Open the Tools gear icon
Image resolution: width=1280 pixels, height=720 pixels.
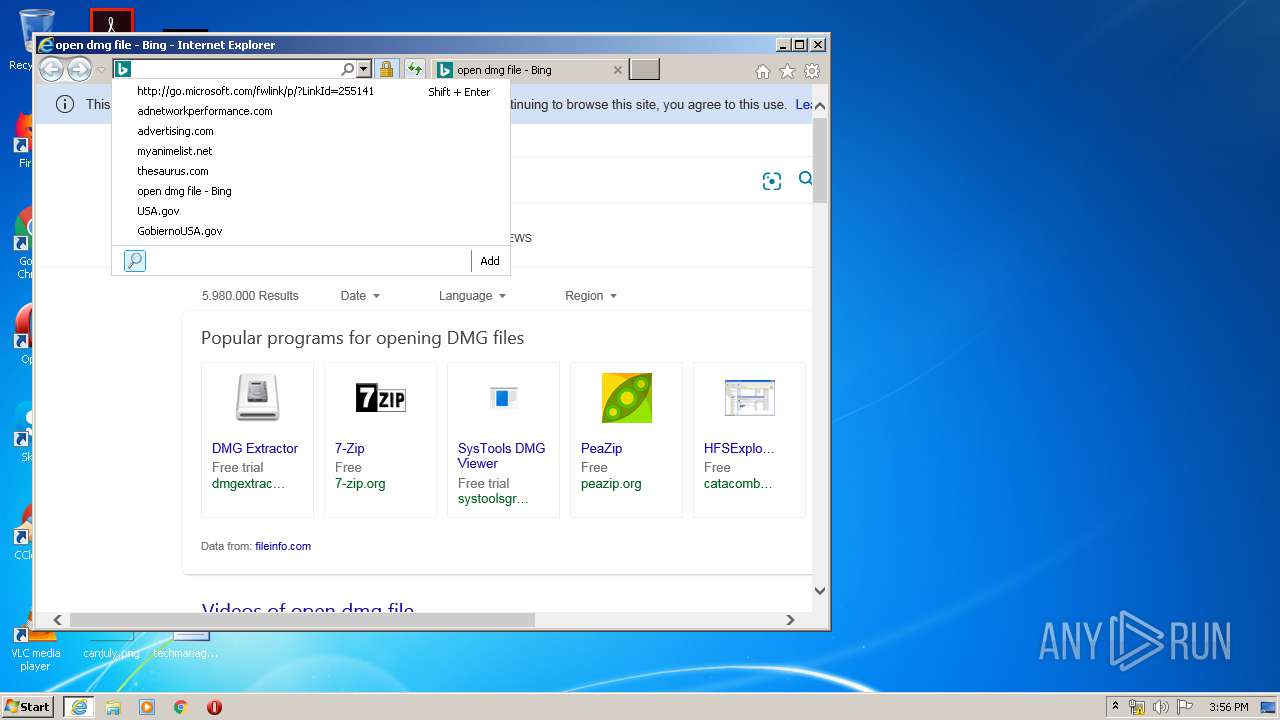click(812, 71)
